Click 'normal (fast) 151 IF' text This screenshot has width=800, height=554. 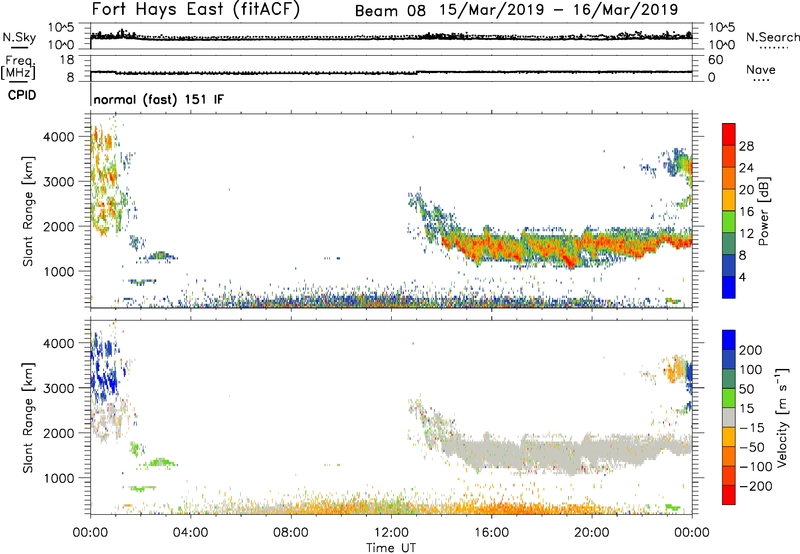[x=159, y=99]
